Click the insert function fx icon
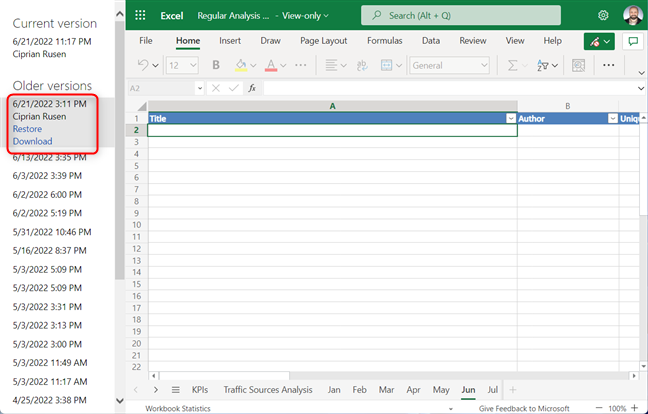Viewport: 648px width, 414px height. (x=252, y=88)
